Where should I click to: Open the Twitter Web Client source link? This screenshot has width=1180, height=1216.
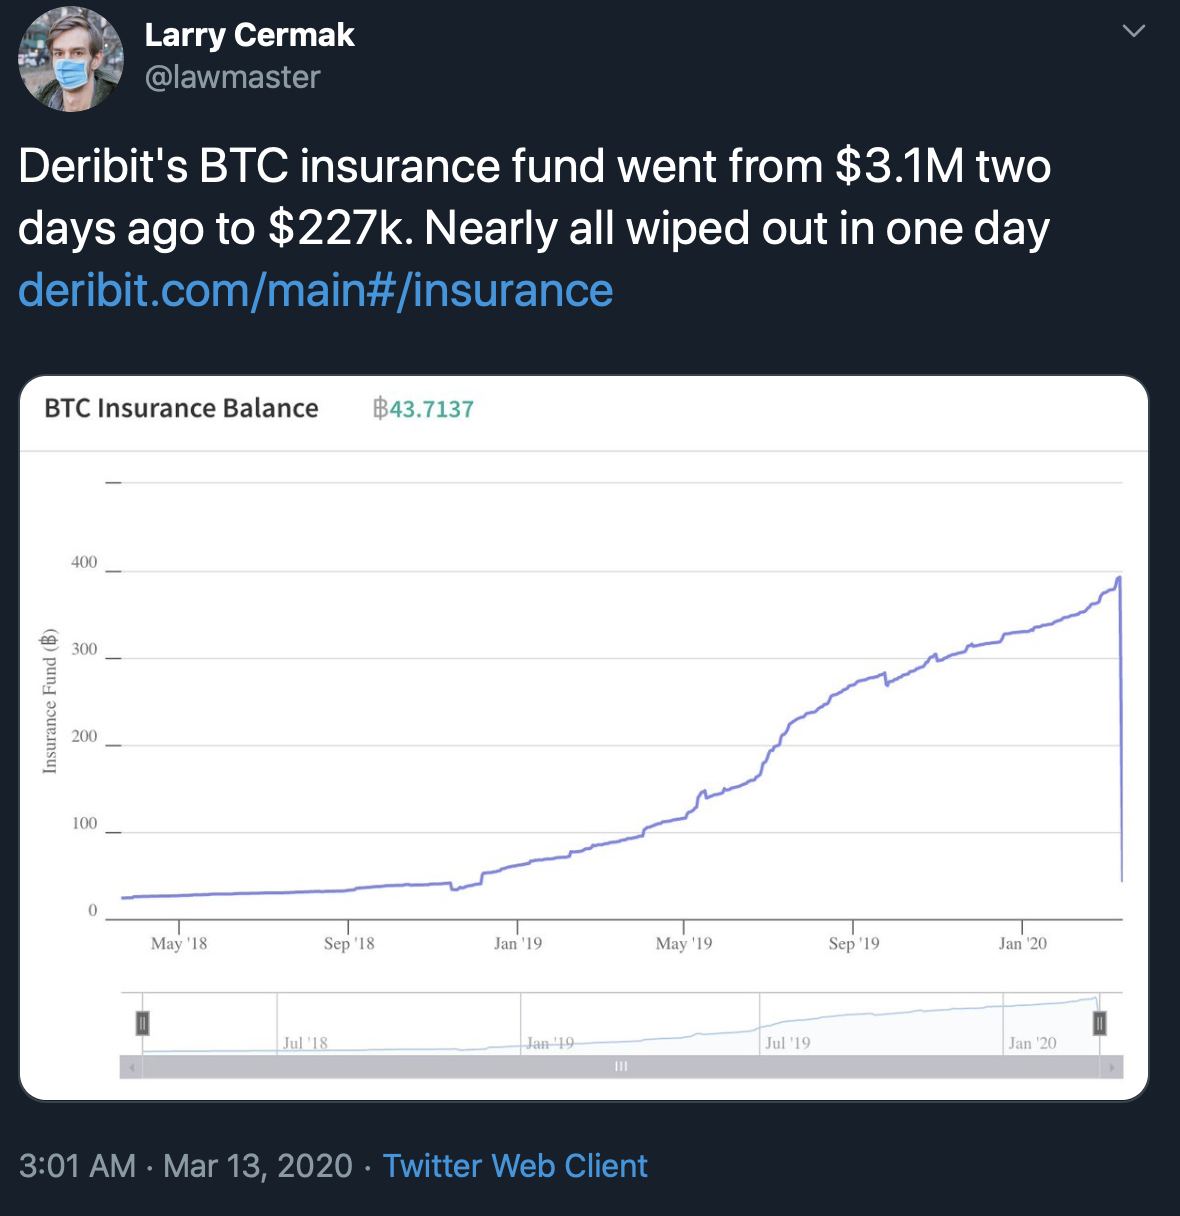point(515,1166)
